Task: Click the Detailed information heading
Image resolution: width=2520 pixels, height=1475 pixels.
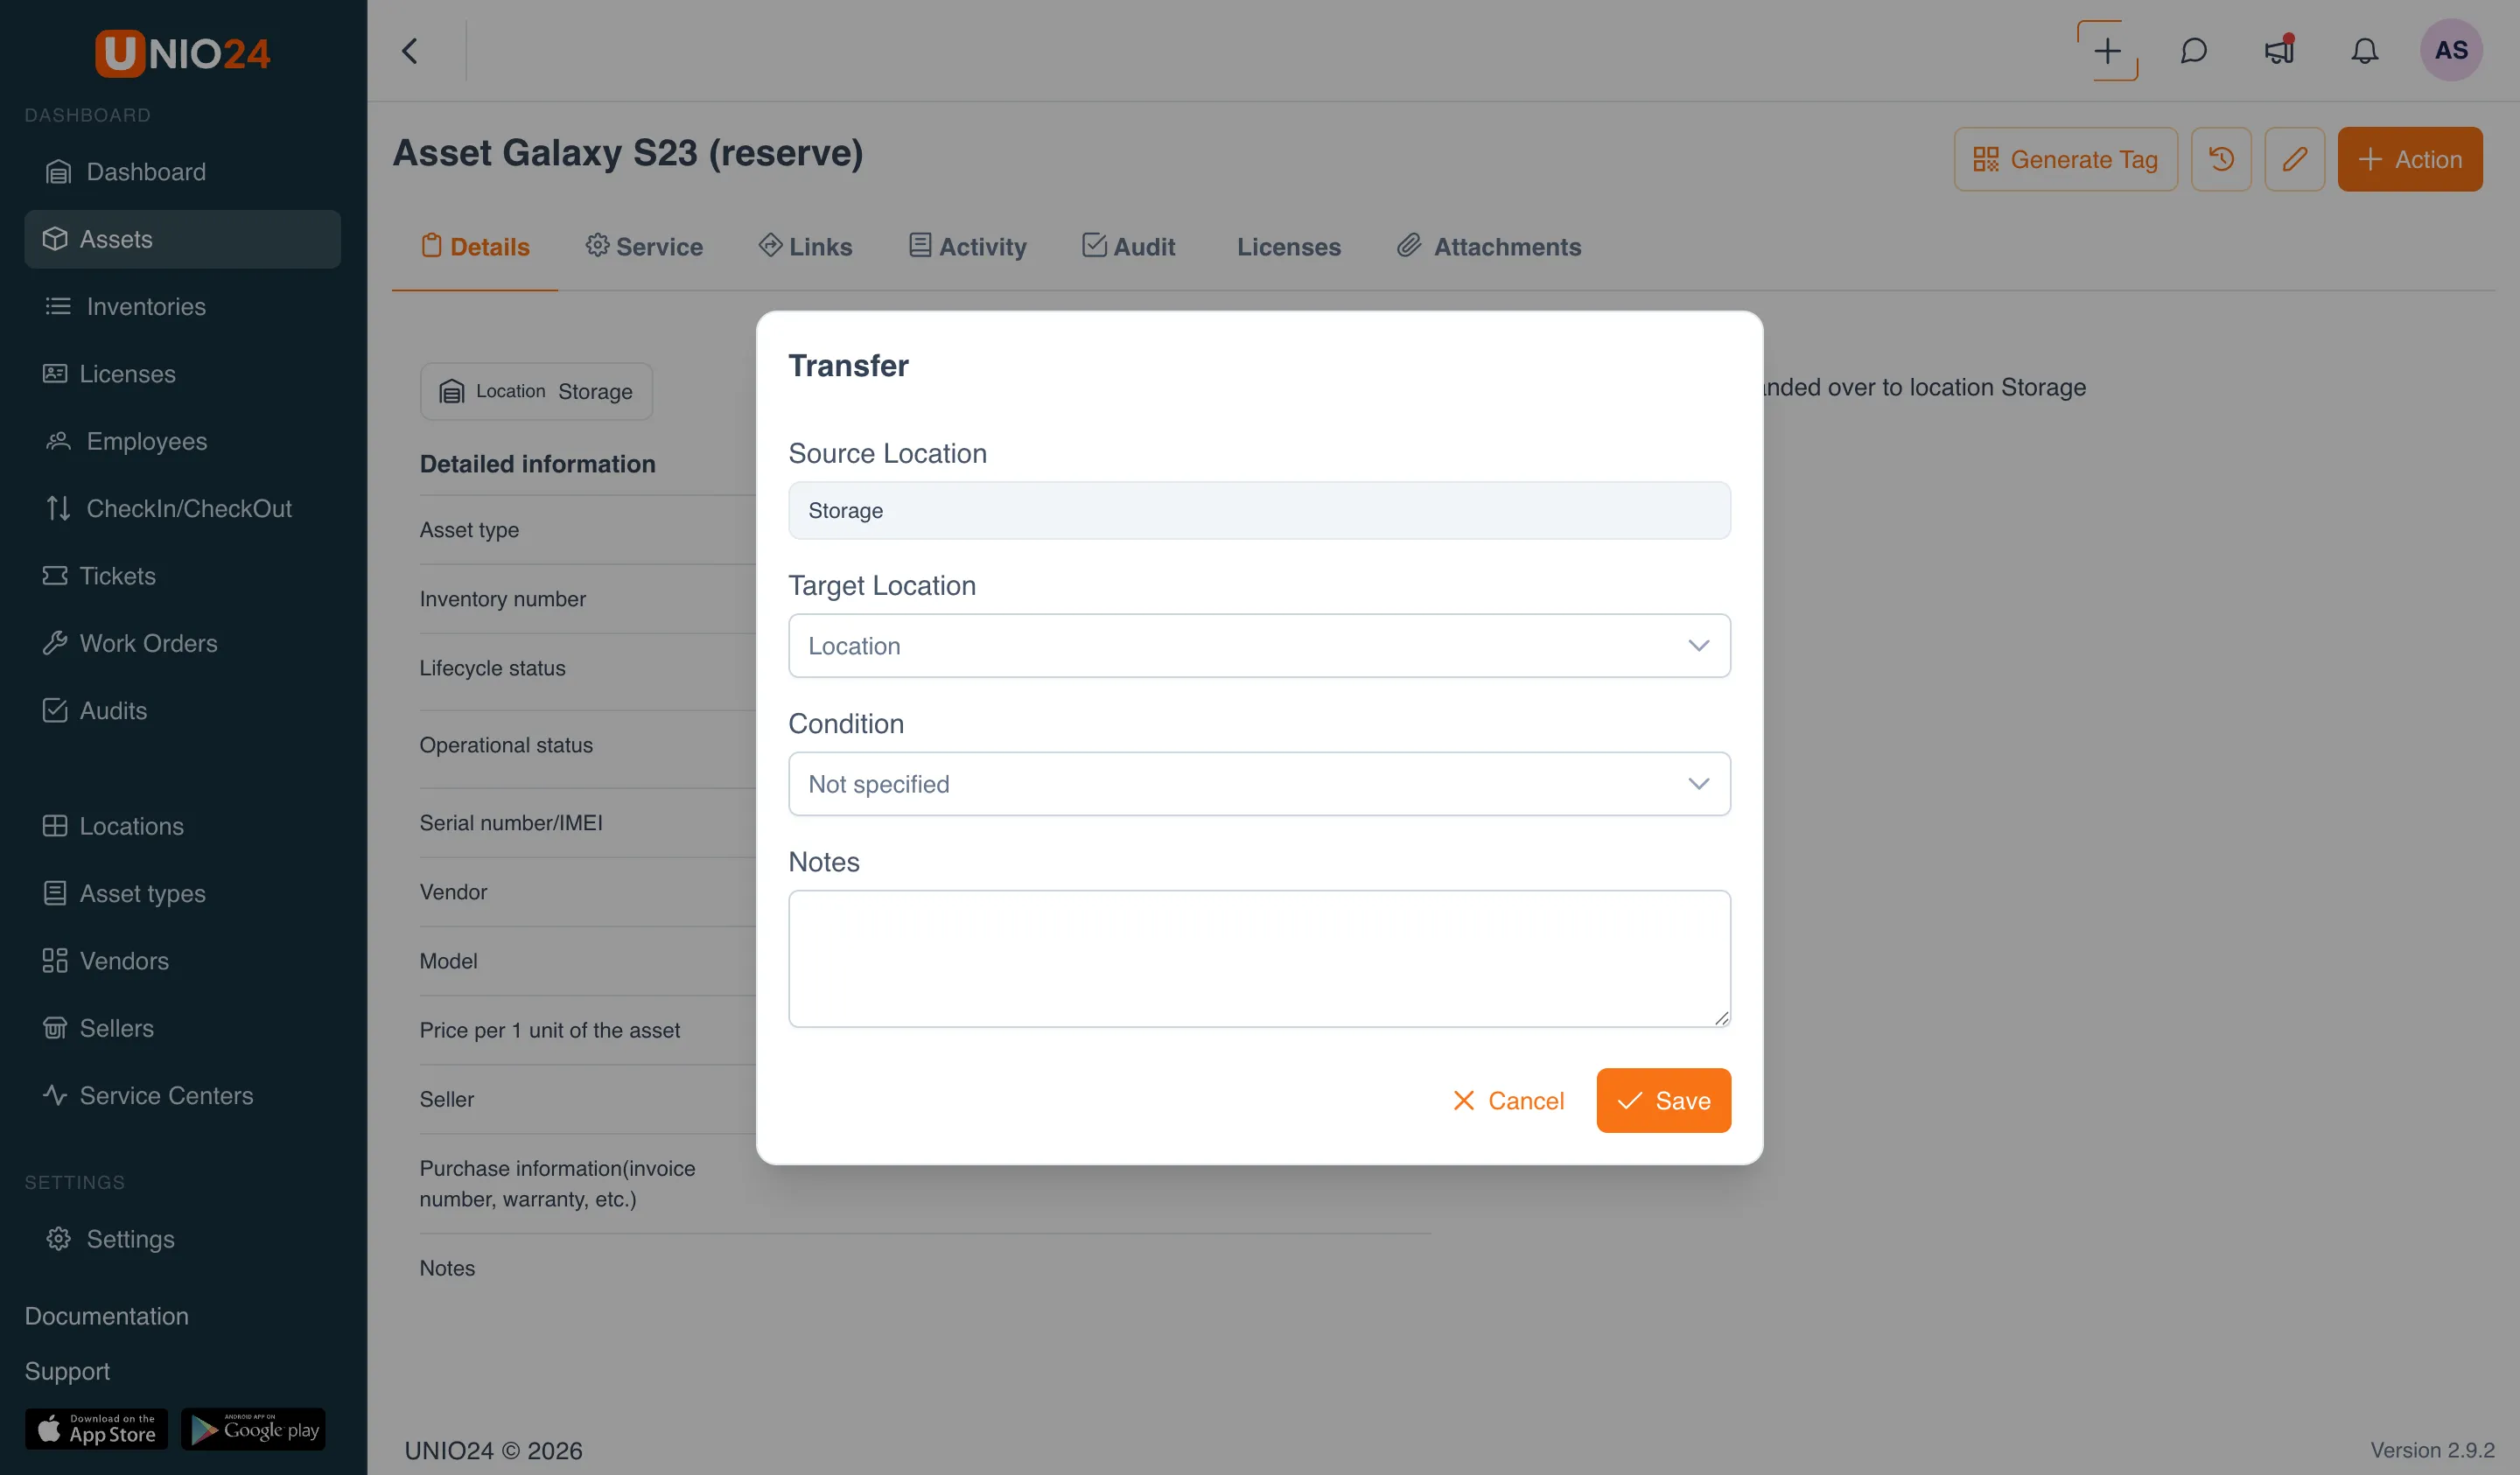Action: [538, 464]
